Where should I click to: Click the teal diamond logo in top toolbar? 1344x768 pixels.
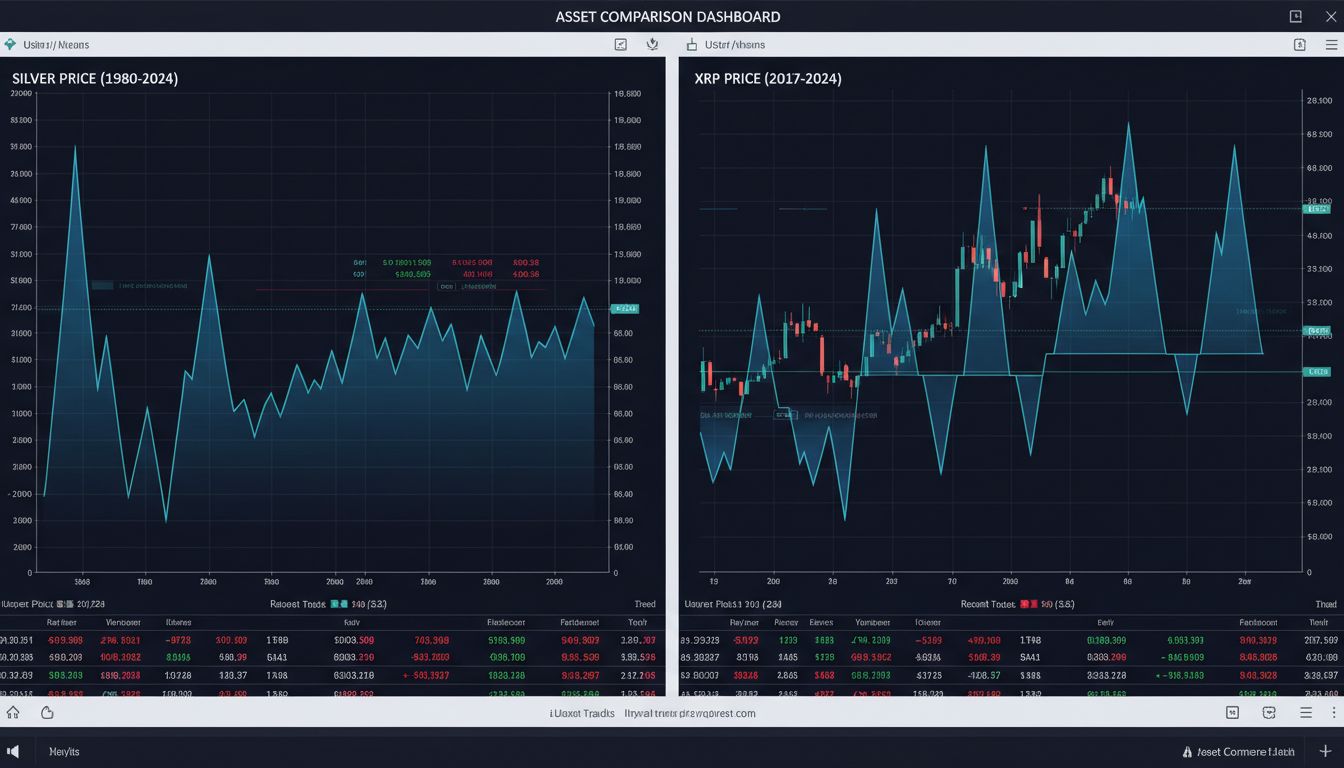[10, 44]
